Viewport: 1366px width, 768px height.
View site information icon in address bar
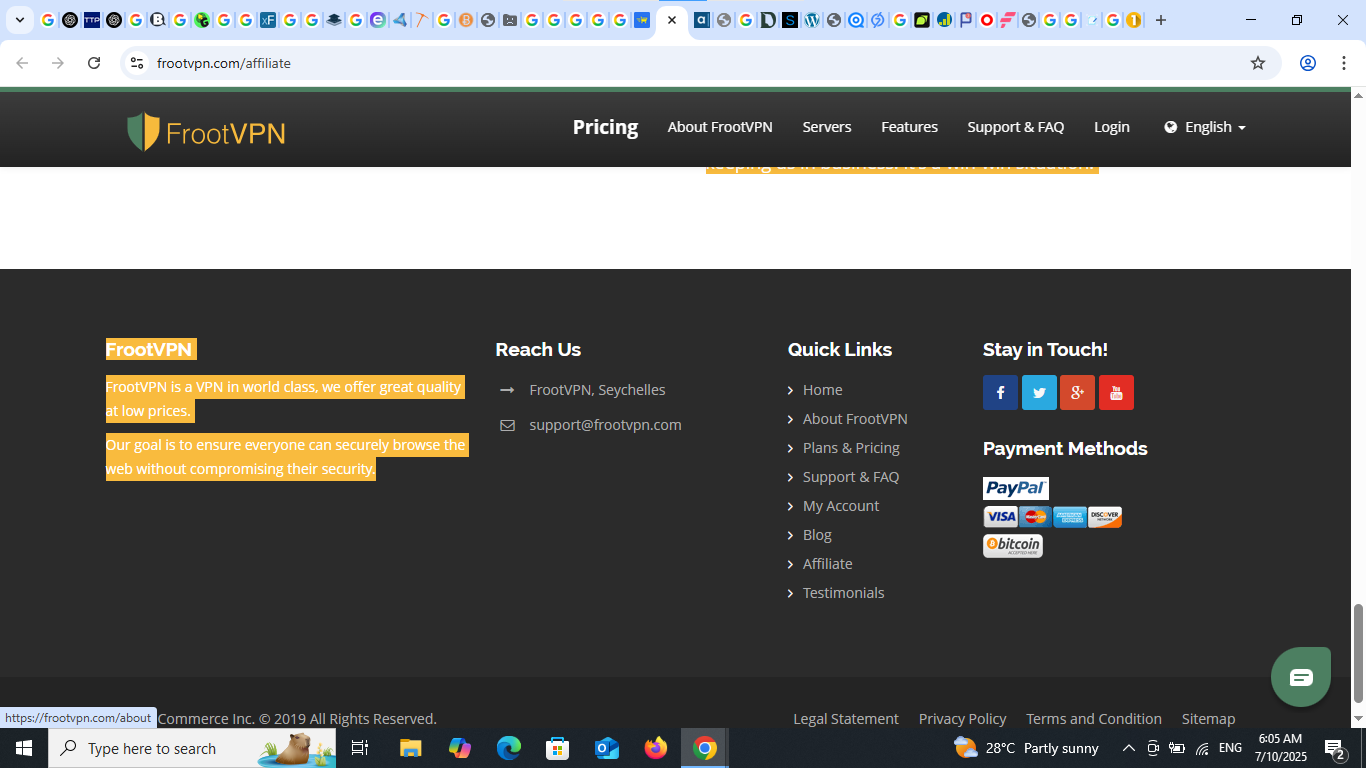(x=137, y=63)
